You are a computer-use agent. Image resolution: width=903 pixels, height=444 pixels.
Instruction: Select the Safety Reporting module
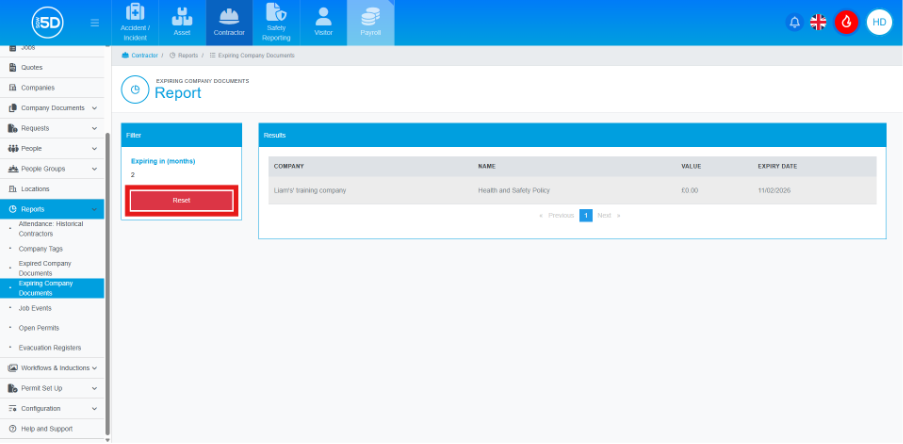click(x=275, y=22)
